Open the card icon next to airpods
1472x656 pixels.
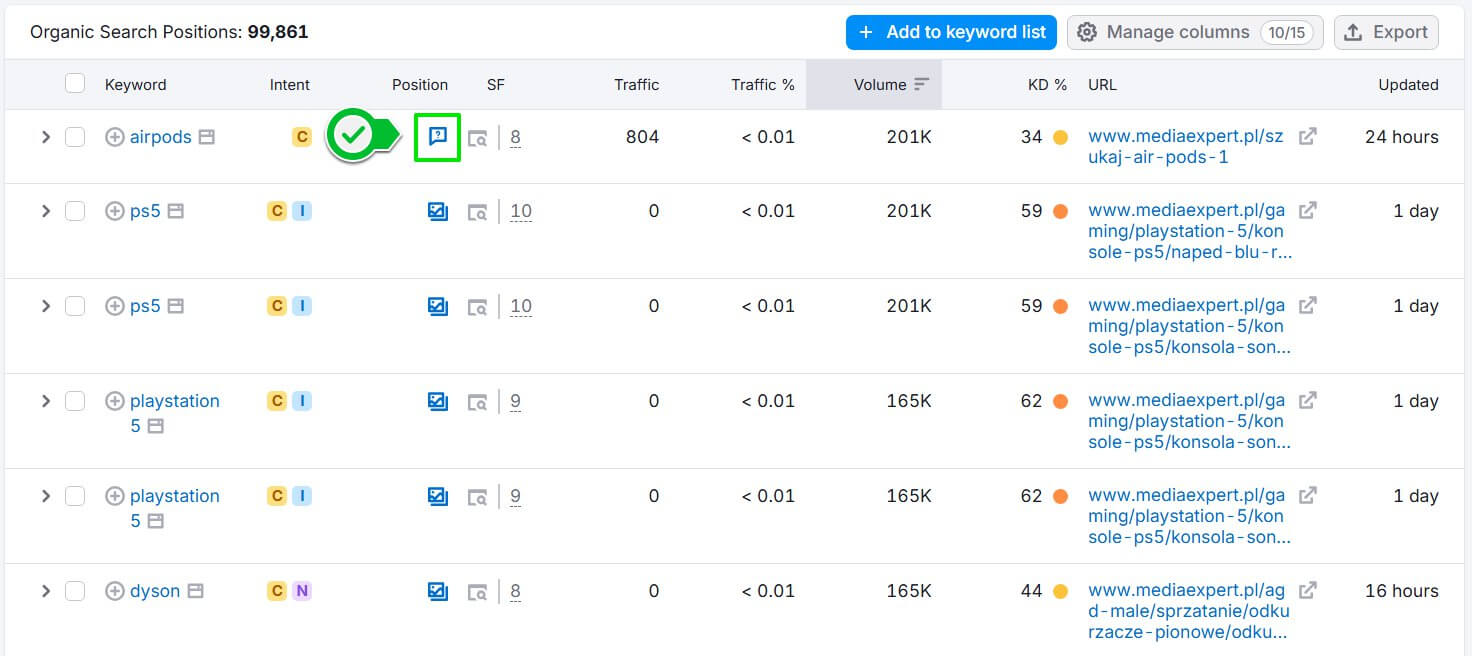(x=206, y=137)
